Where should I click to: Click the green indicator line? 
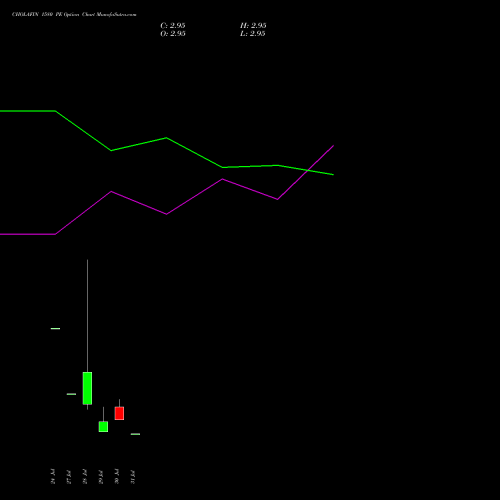[167, 138]
